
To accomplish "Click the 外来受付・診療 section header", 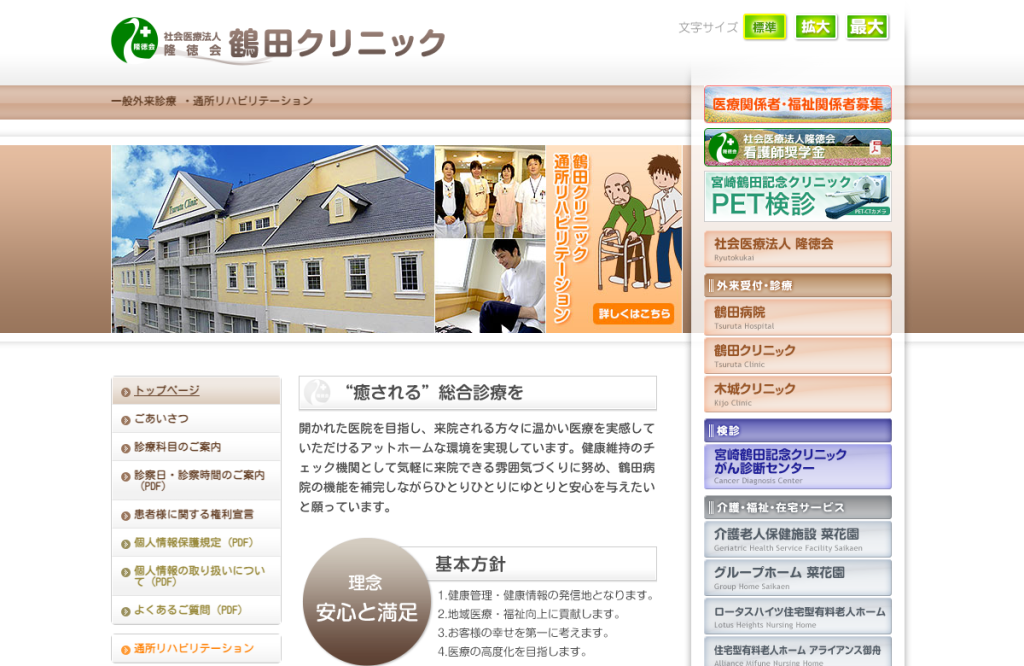I will click(797, 285).
